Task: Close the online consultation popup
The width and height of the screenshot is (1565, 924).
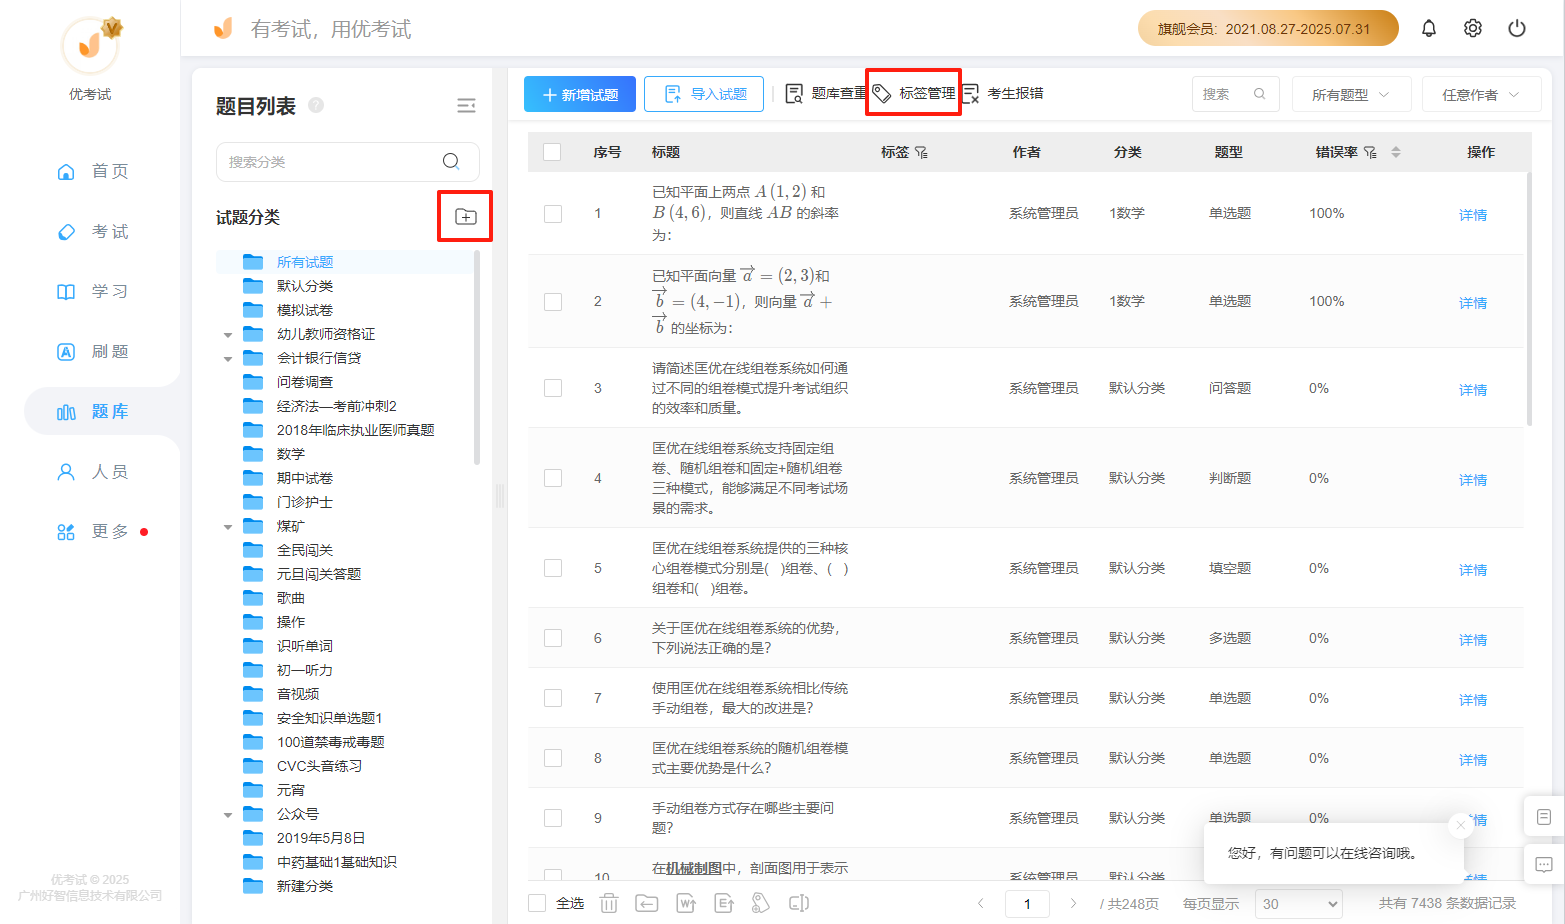Action: tap(1460, 824)
